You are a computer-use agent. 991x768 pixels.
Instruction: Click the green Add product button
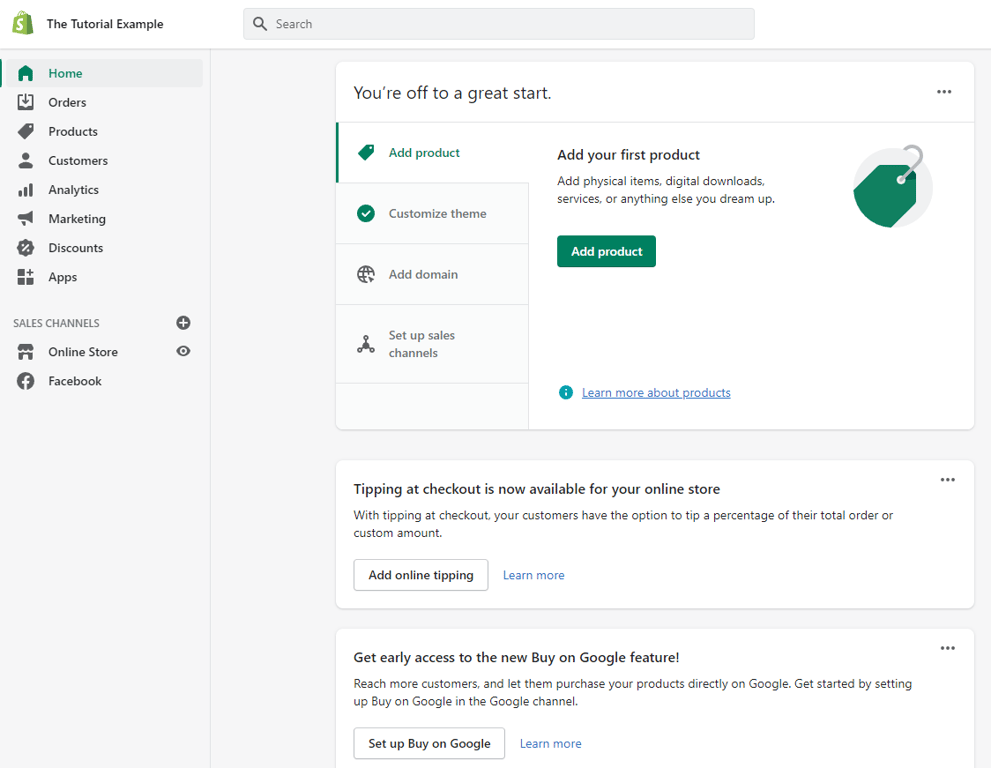(x=606, y=251)
